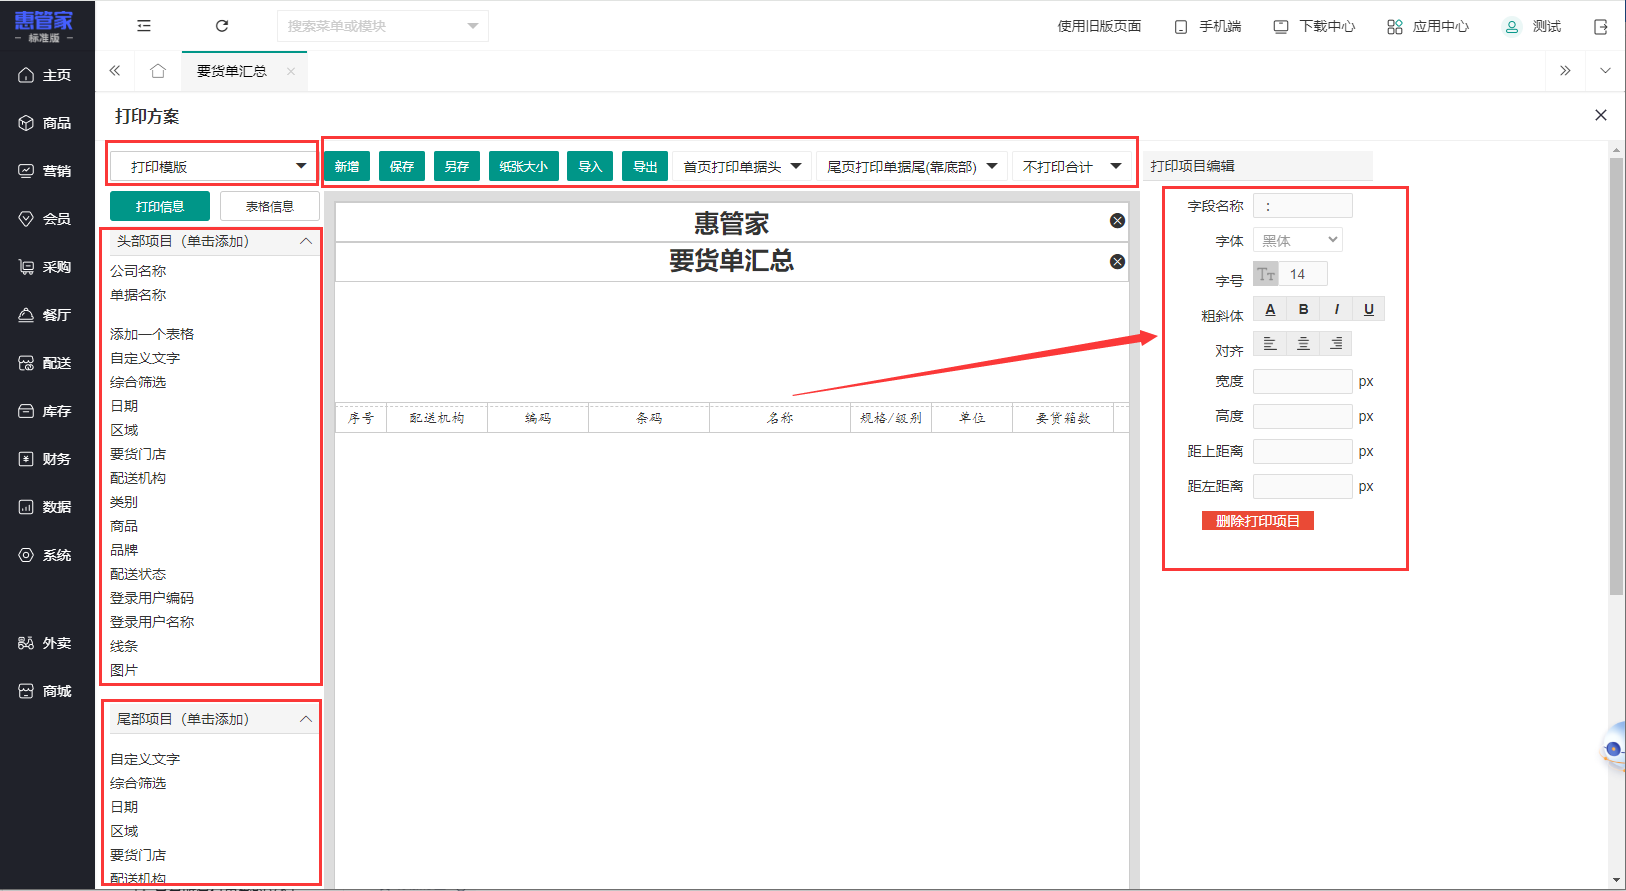Click the 字段名称 input field
The width and height of the screenshot is (1626, 891).
(x=1303, y=206)
